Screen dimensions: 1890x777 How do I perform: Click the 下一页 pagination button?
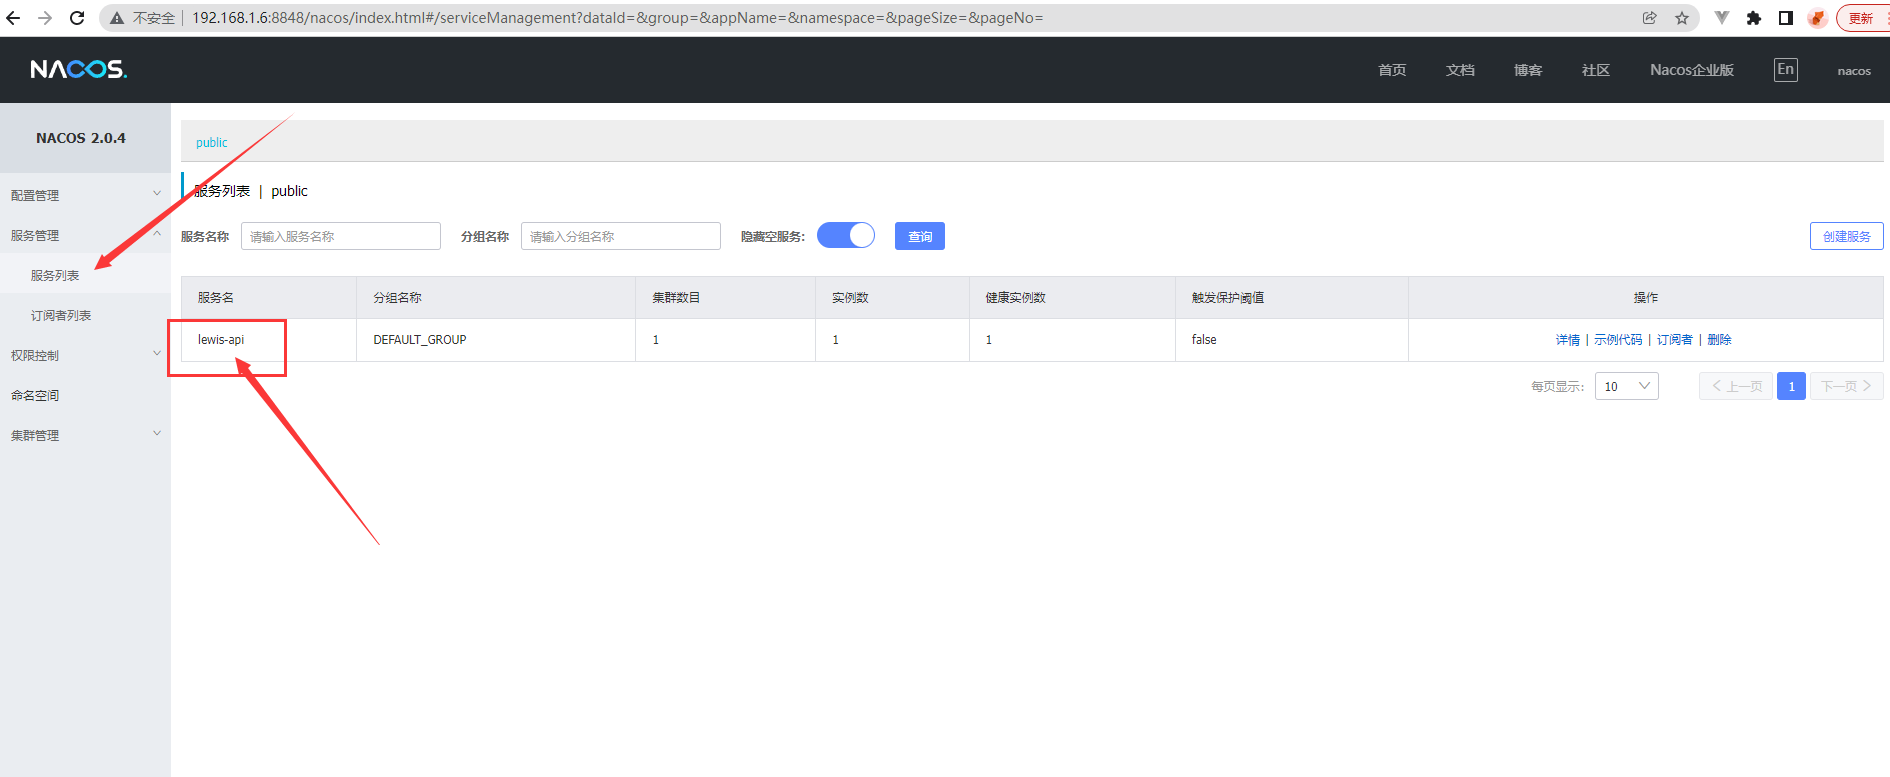(x=1847, y=386)
